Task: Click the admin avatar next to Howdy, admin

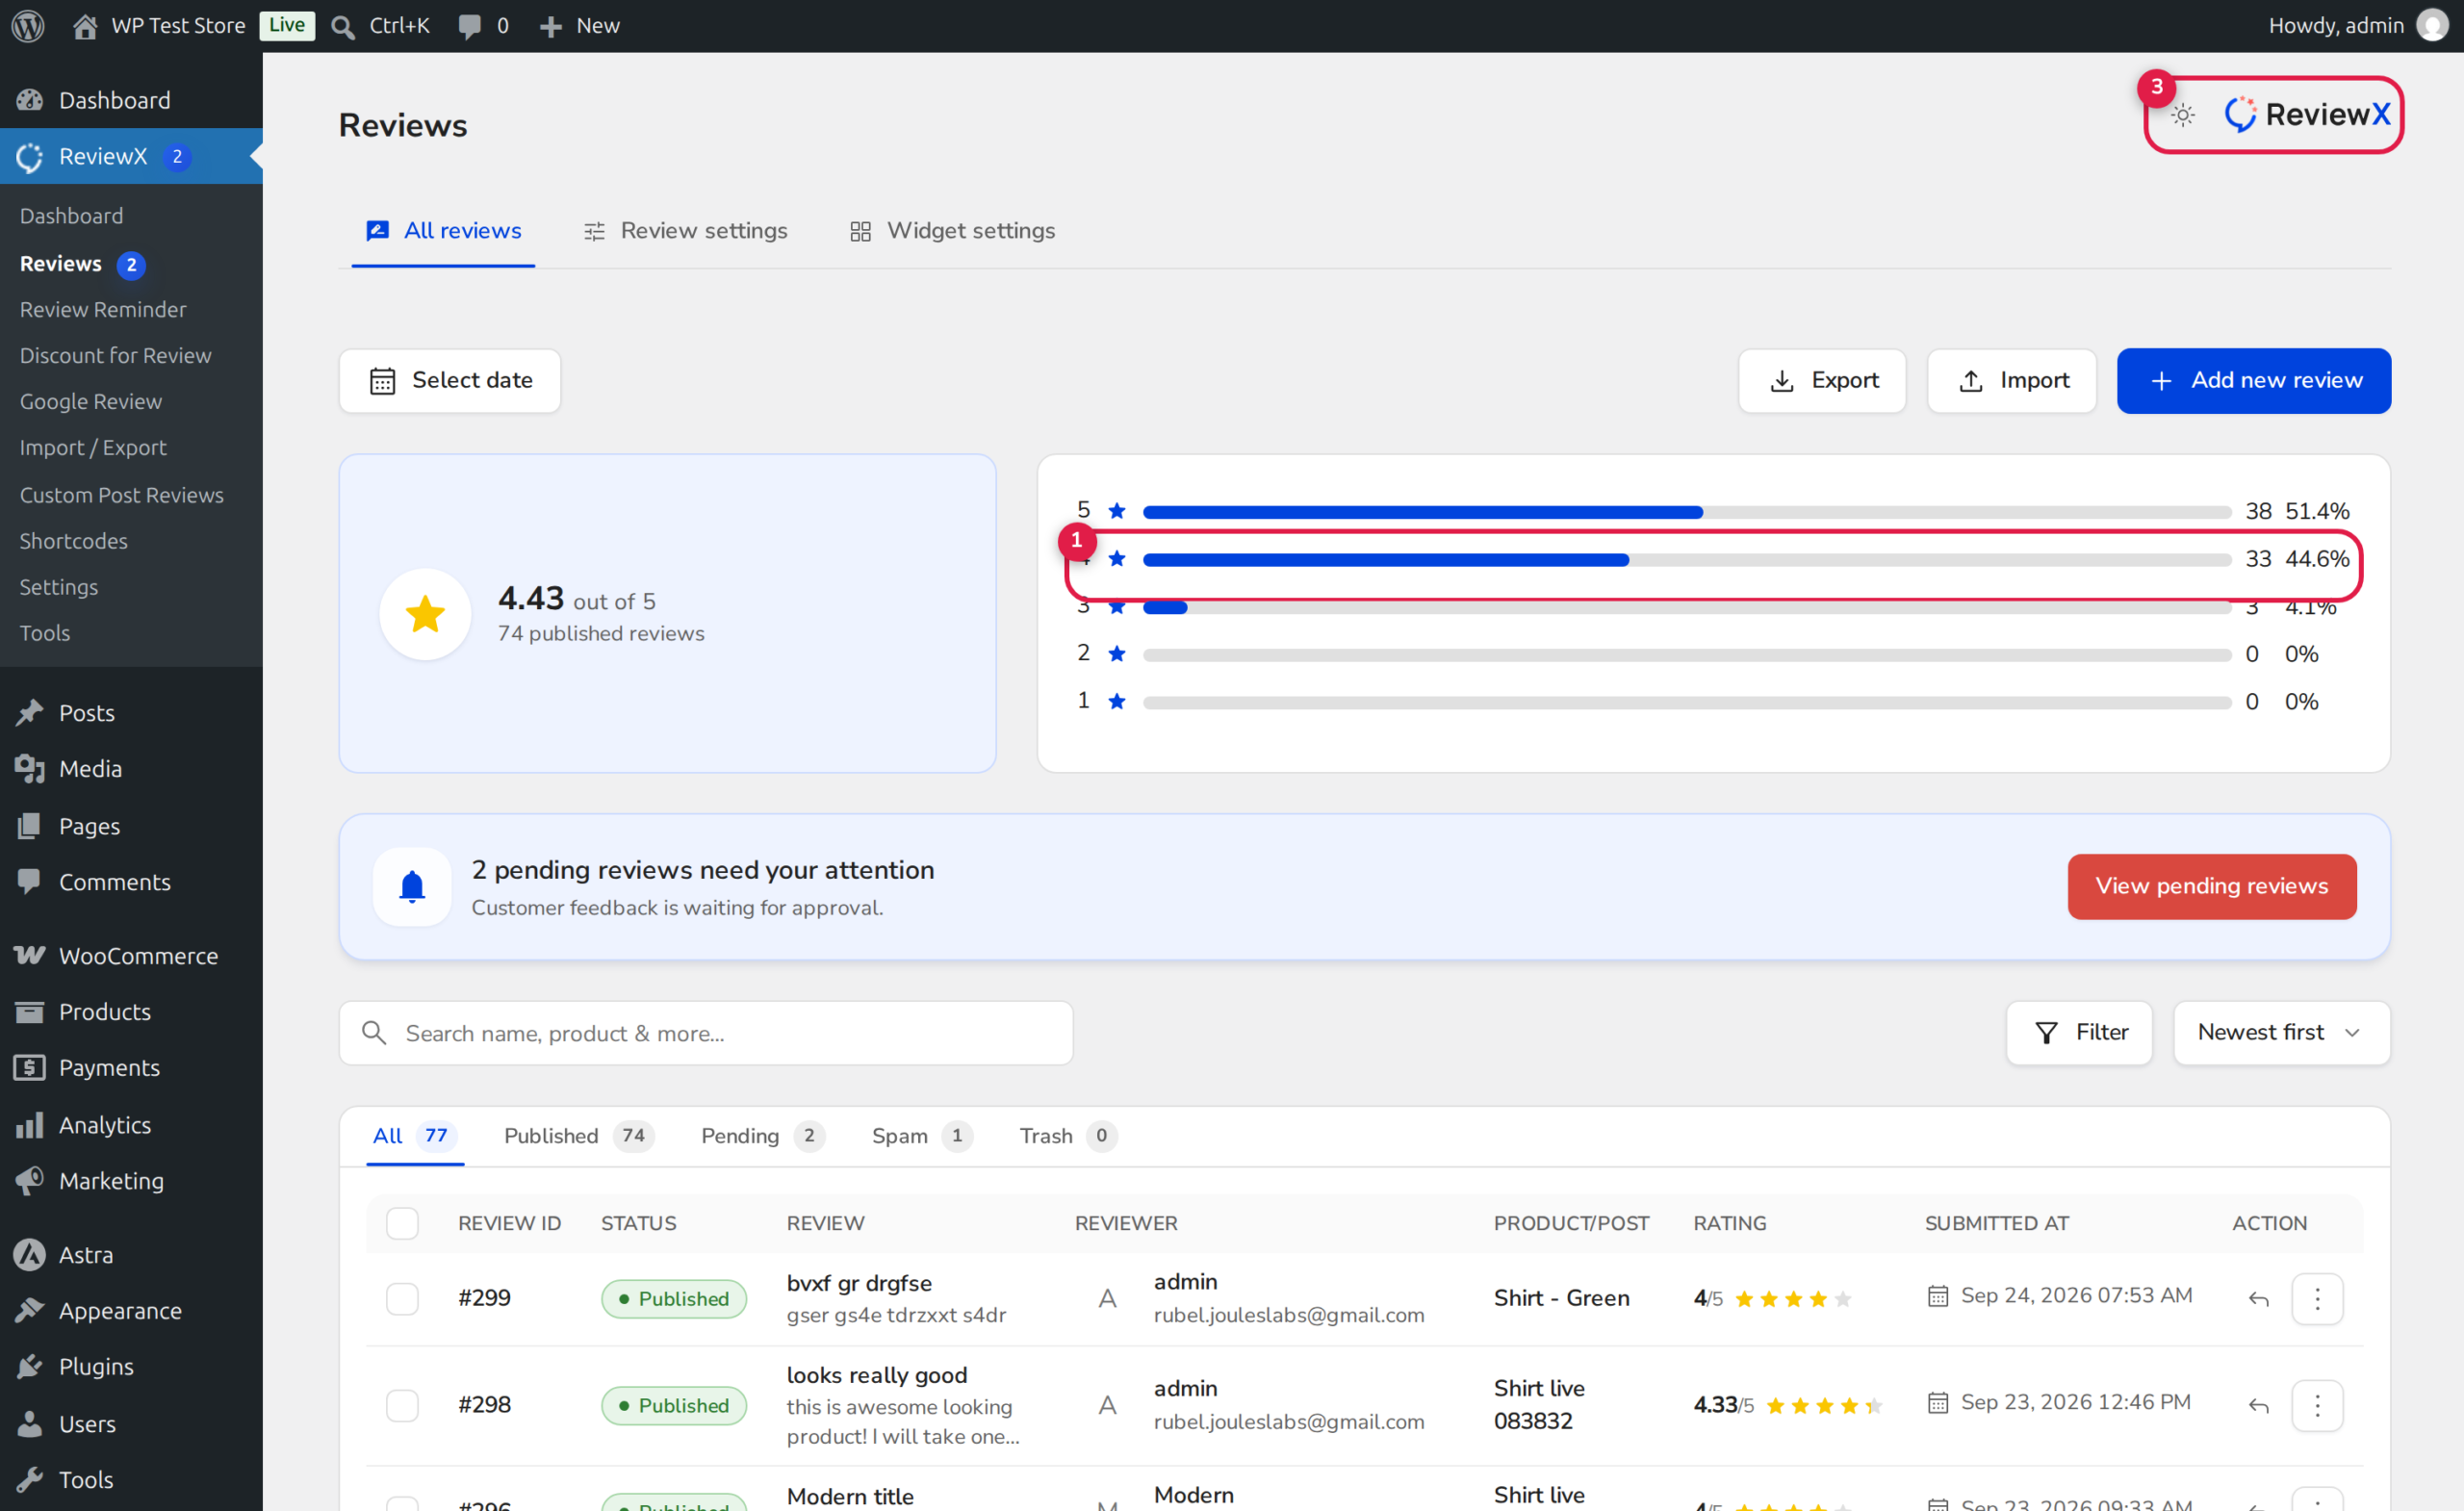Action: [x=2433, y=26]
